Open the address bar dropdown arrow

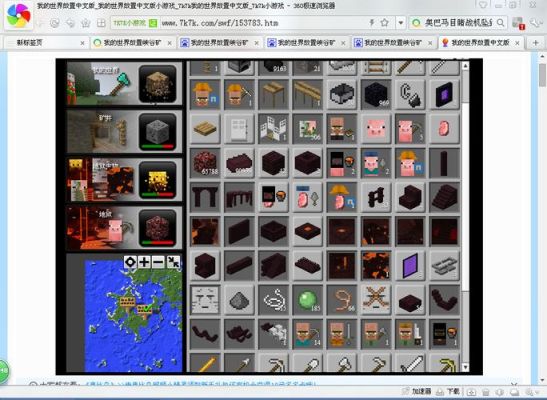click(x=400, y=23)
